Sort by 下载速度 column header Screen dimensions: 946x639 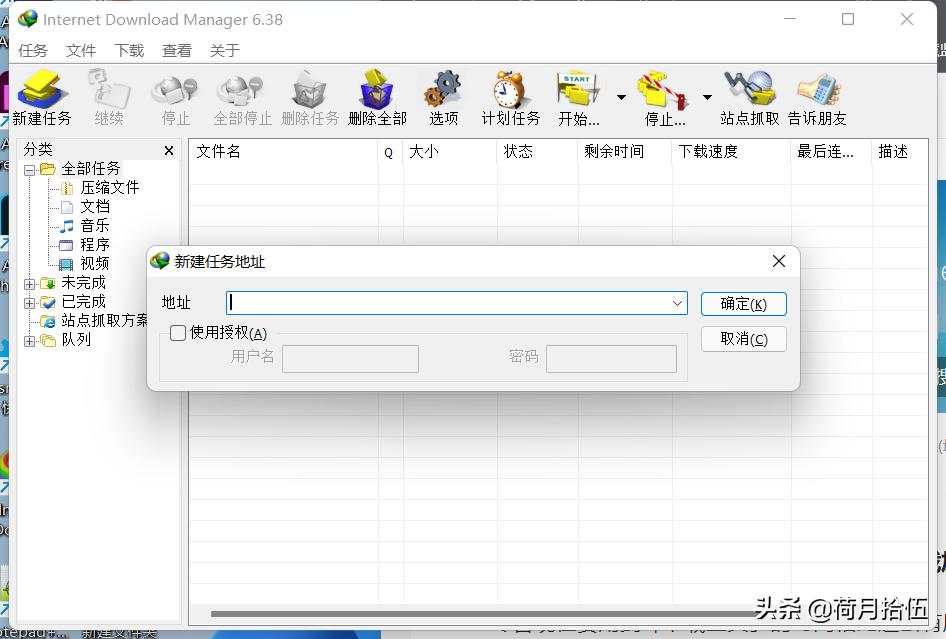tap(731, 151)
